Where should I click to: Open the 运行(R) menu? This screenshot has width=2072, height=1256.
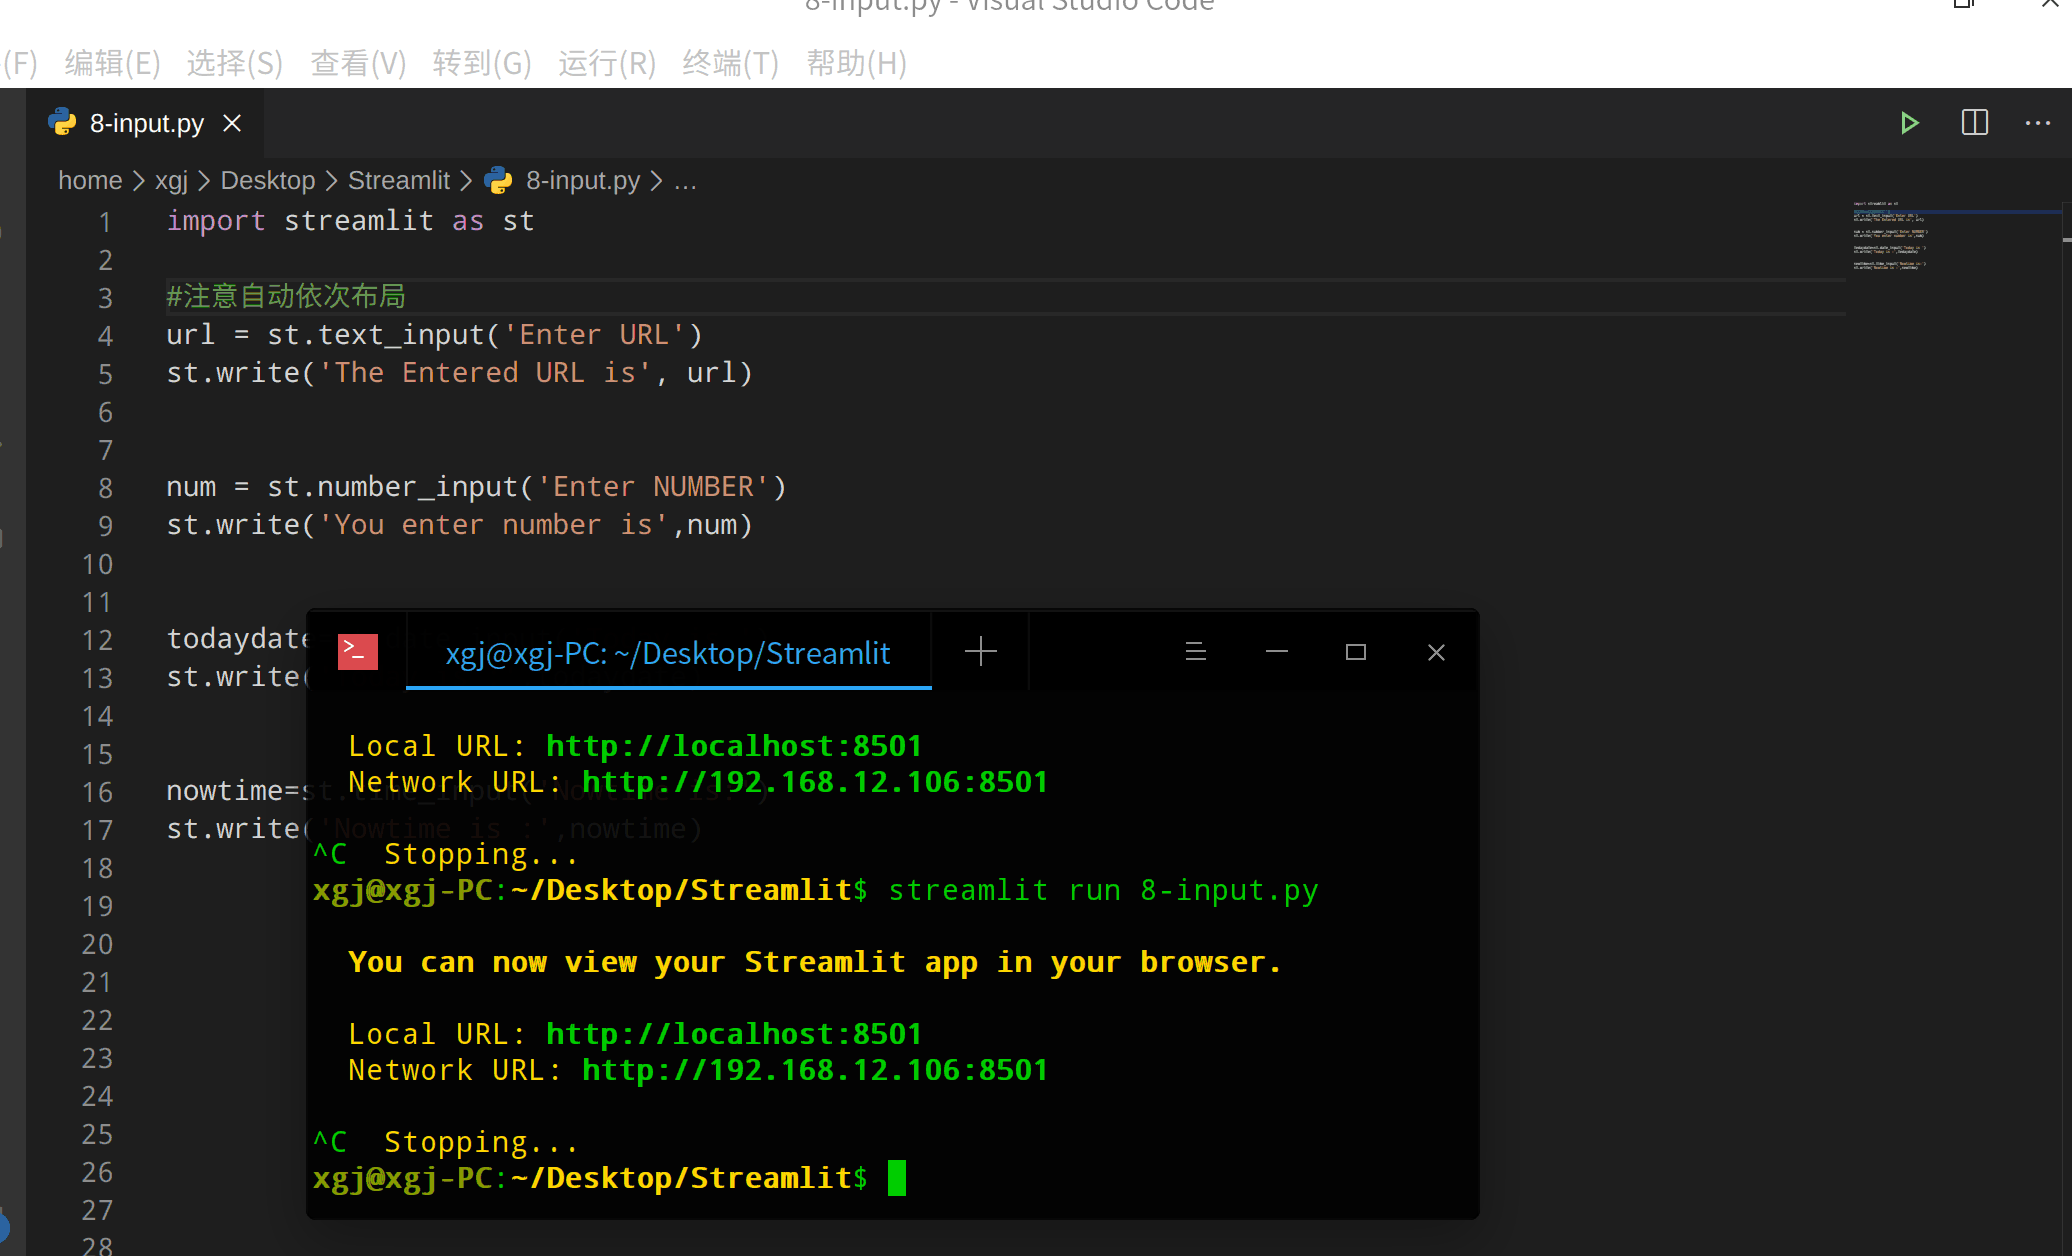[607, 64]
